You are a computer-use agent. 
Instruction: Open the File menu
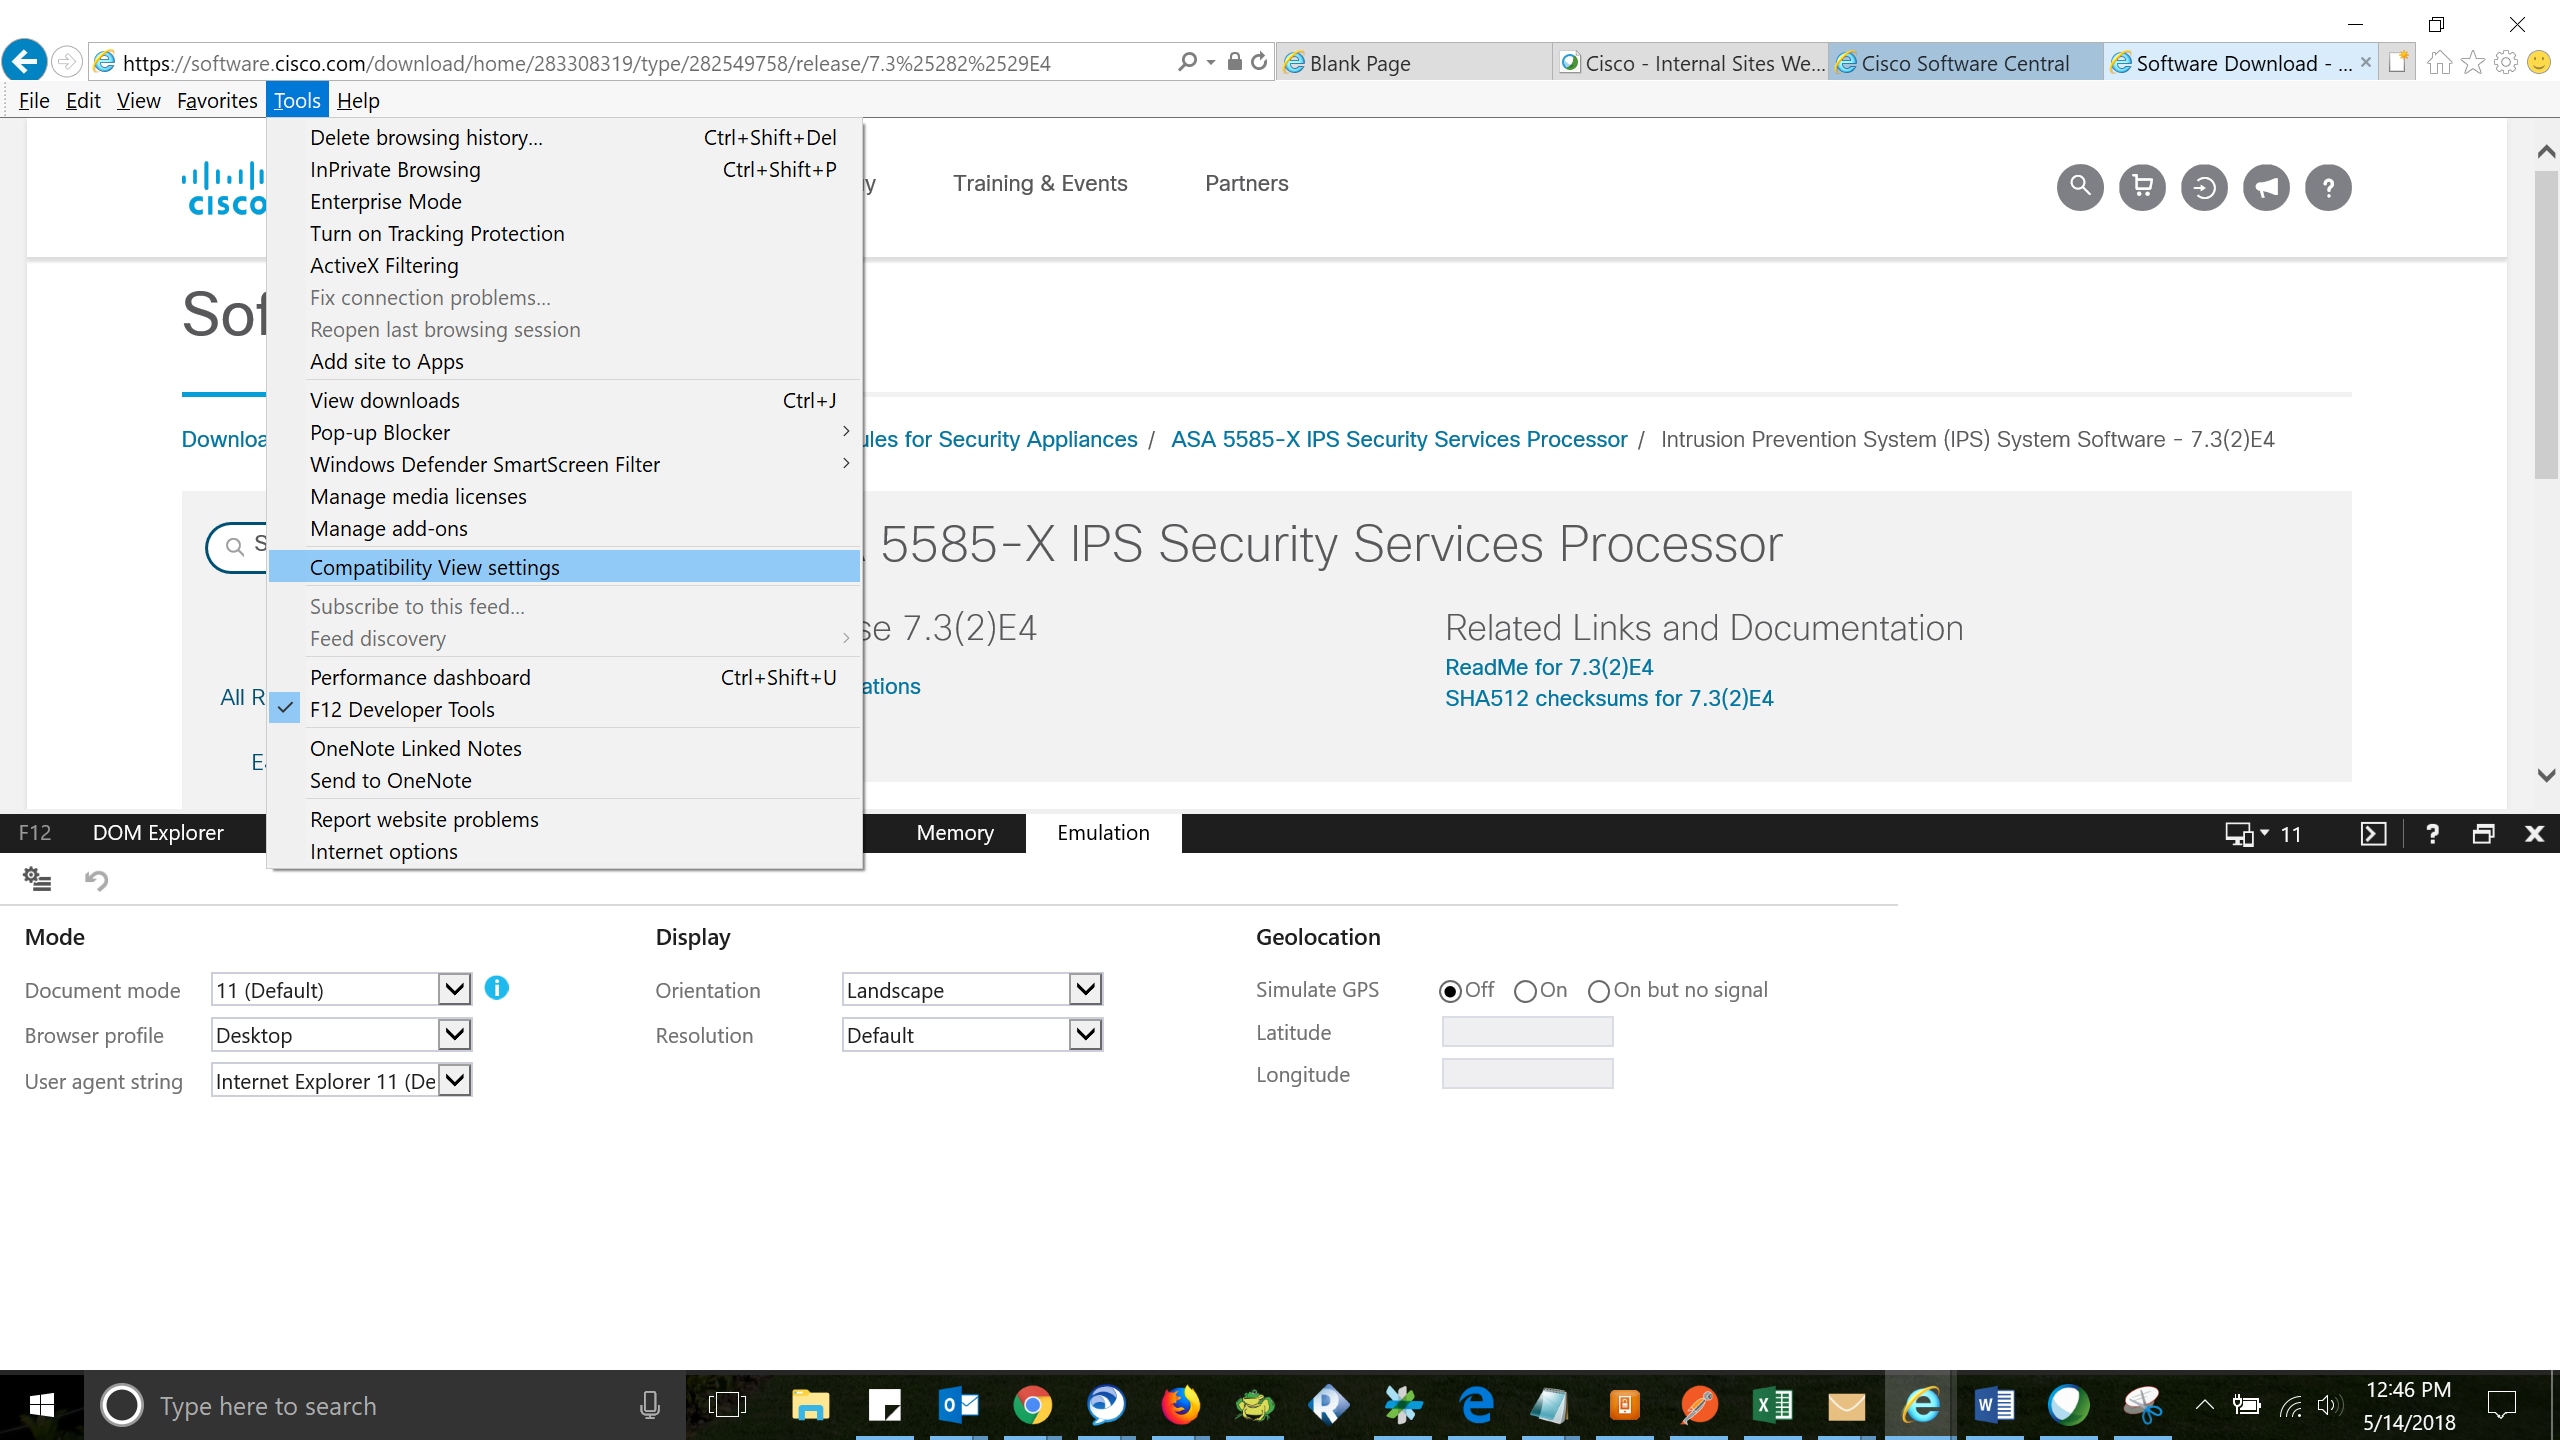pos(34,100)
